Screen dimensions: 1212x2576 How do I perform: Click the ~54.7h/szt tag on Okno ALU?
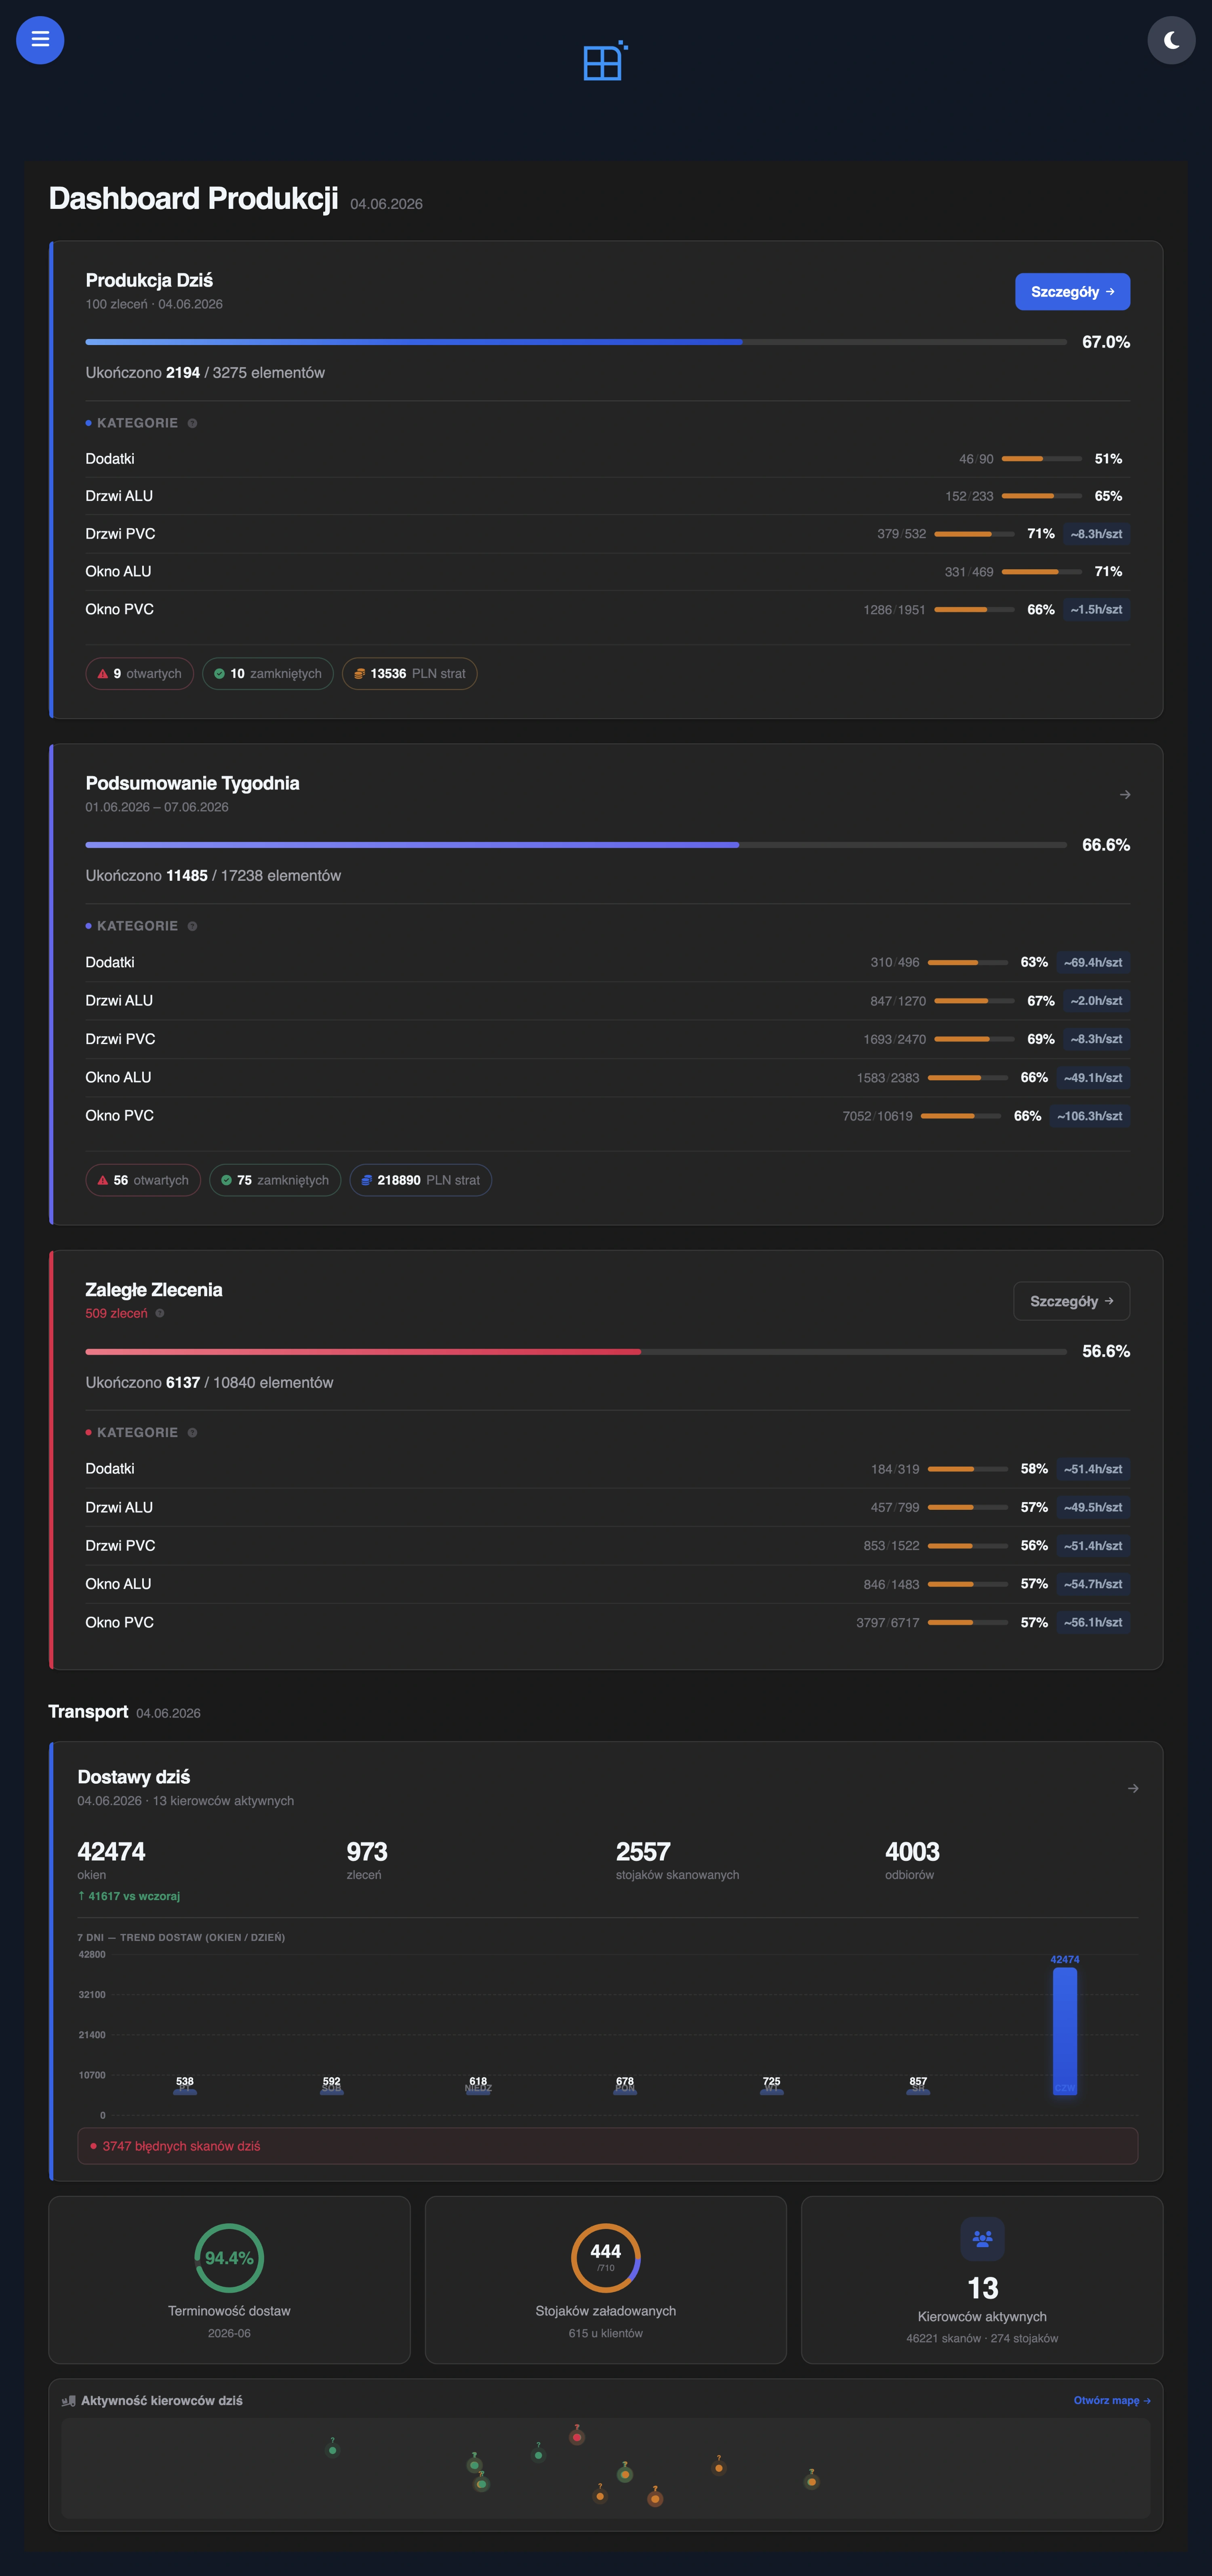tap(1093, 1584)
